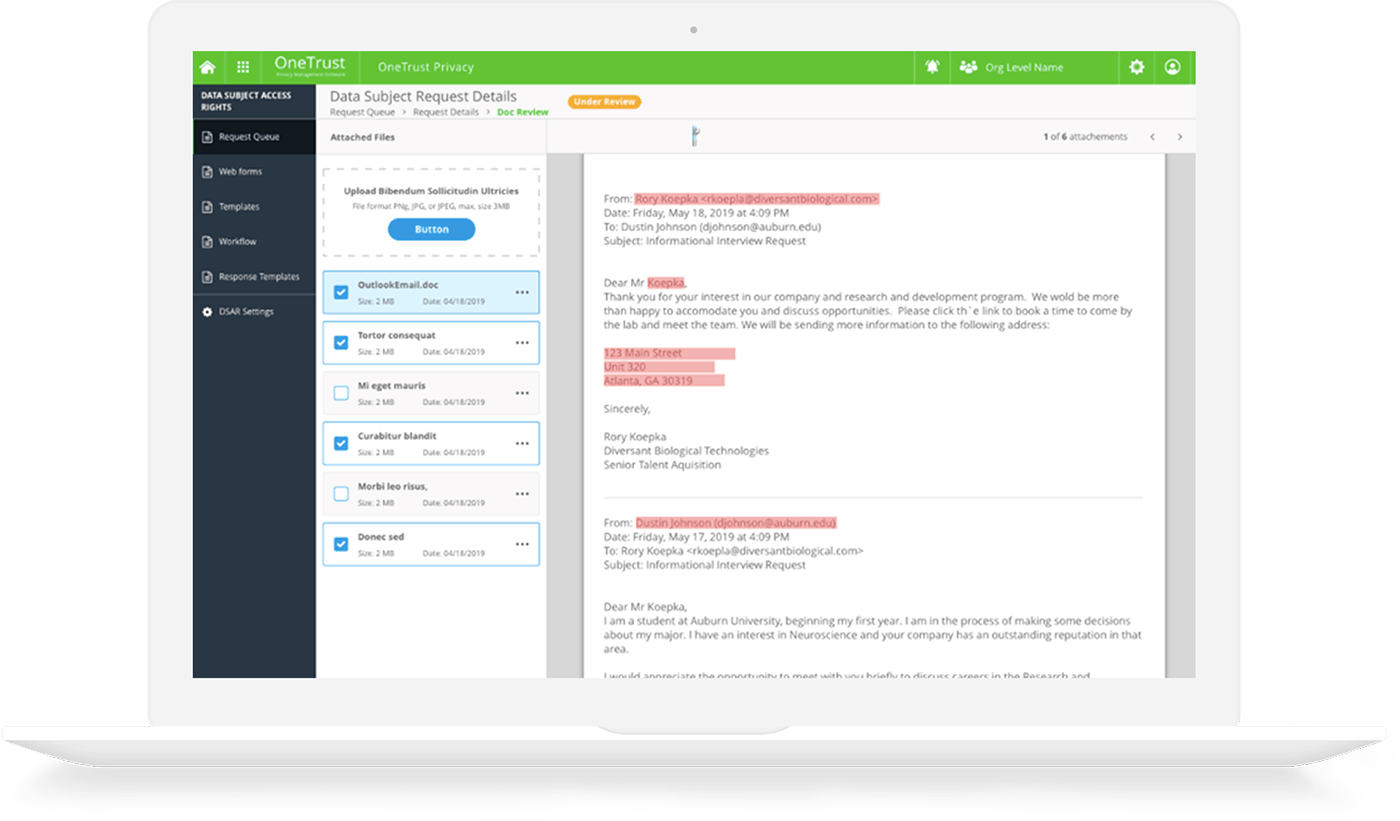Image resolution: width=1400 pixels, height=821 pixels.
Task: Uncheck the OutlookEmail.doc checkbox
Action: tap(341, 292)
